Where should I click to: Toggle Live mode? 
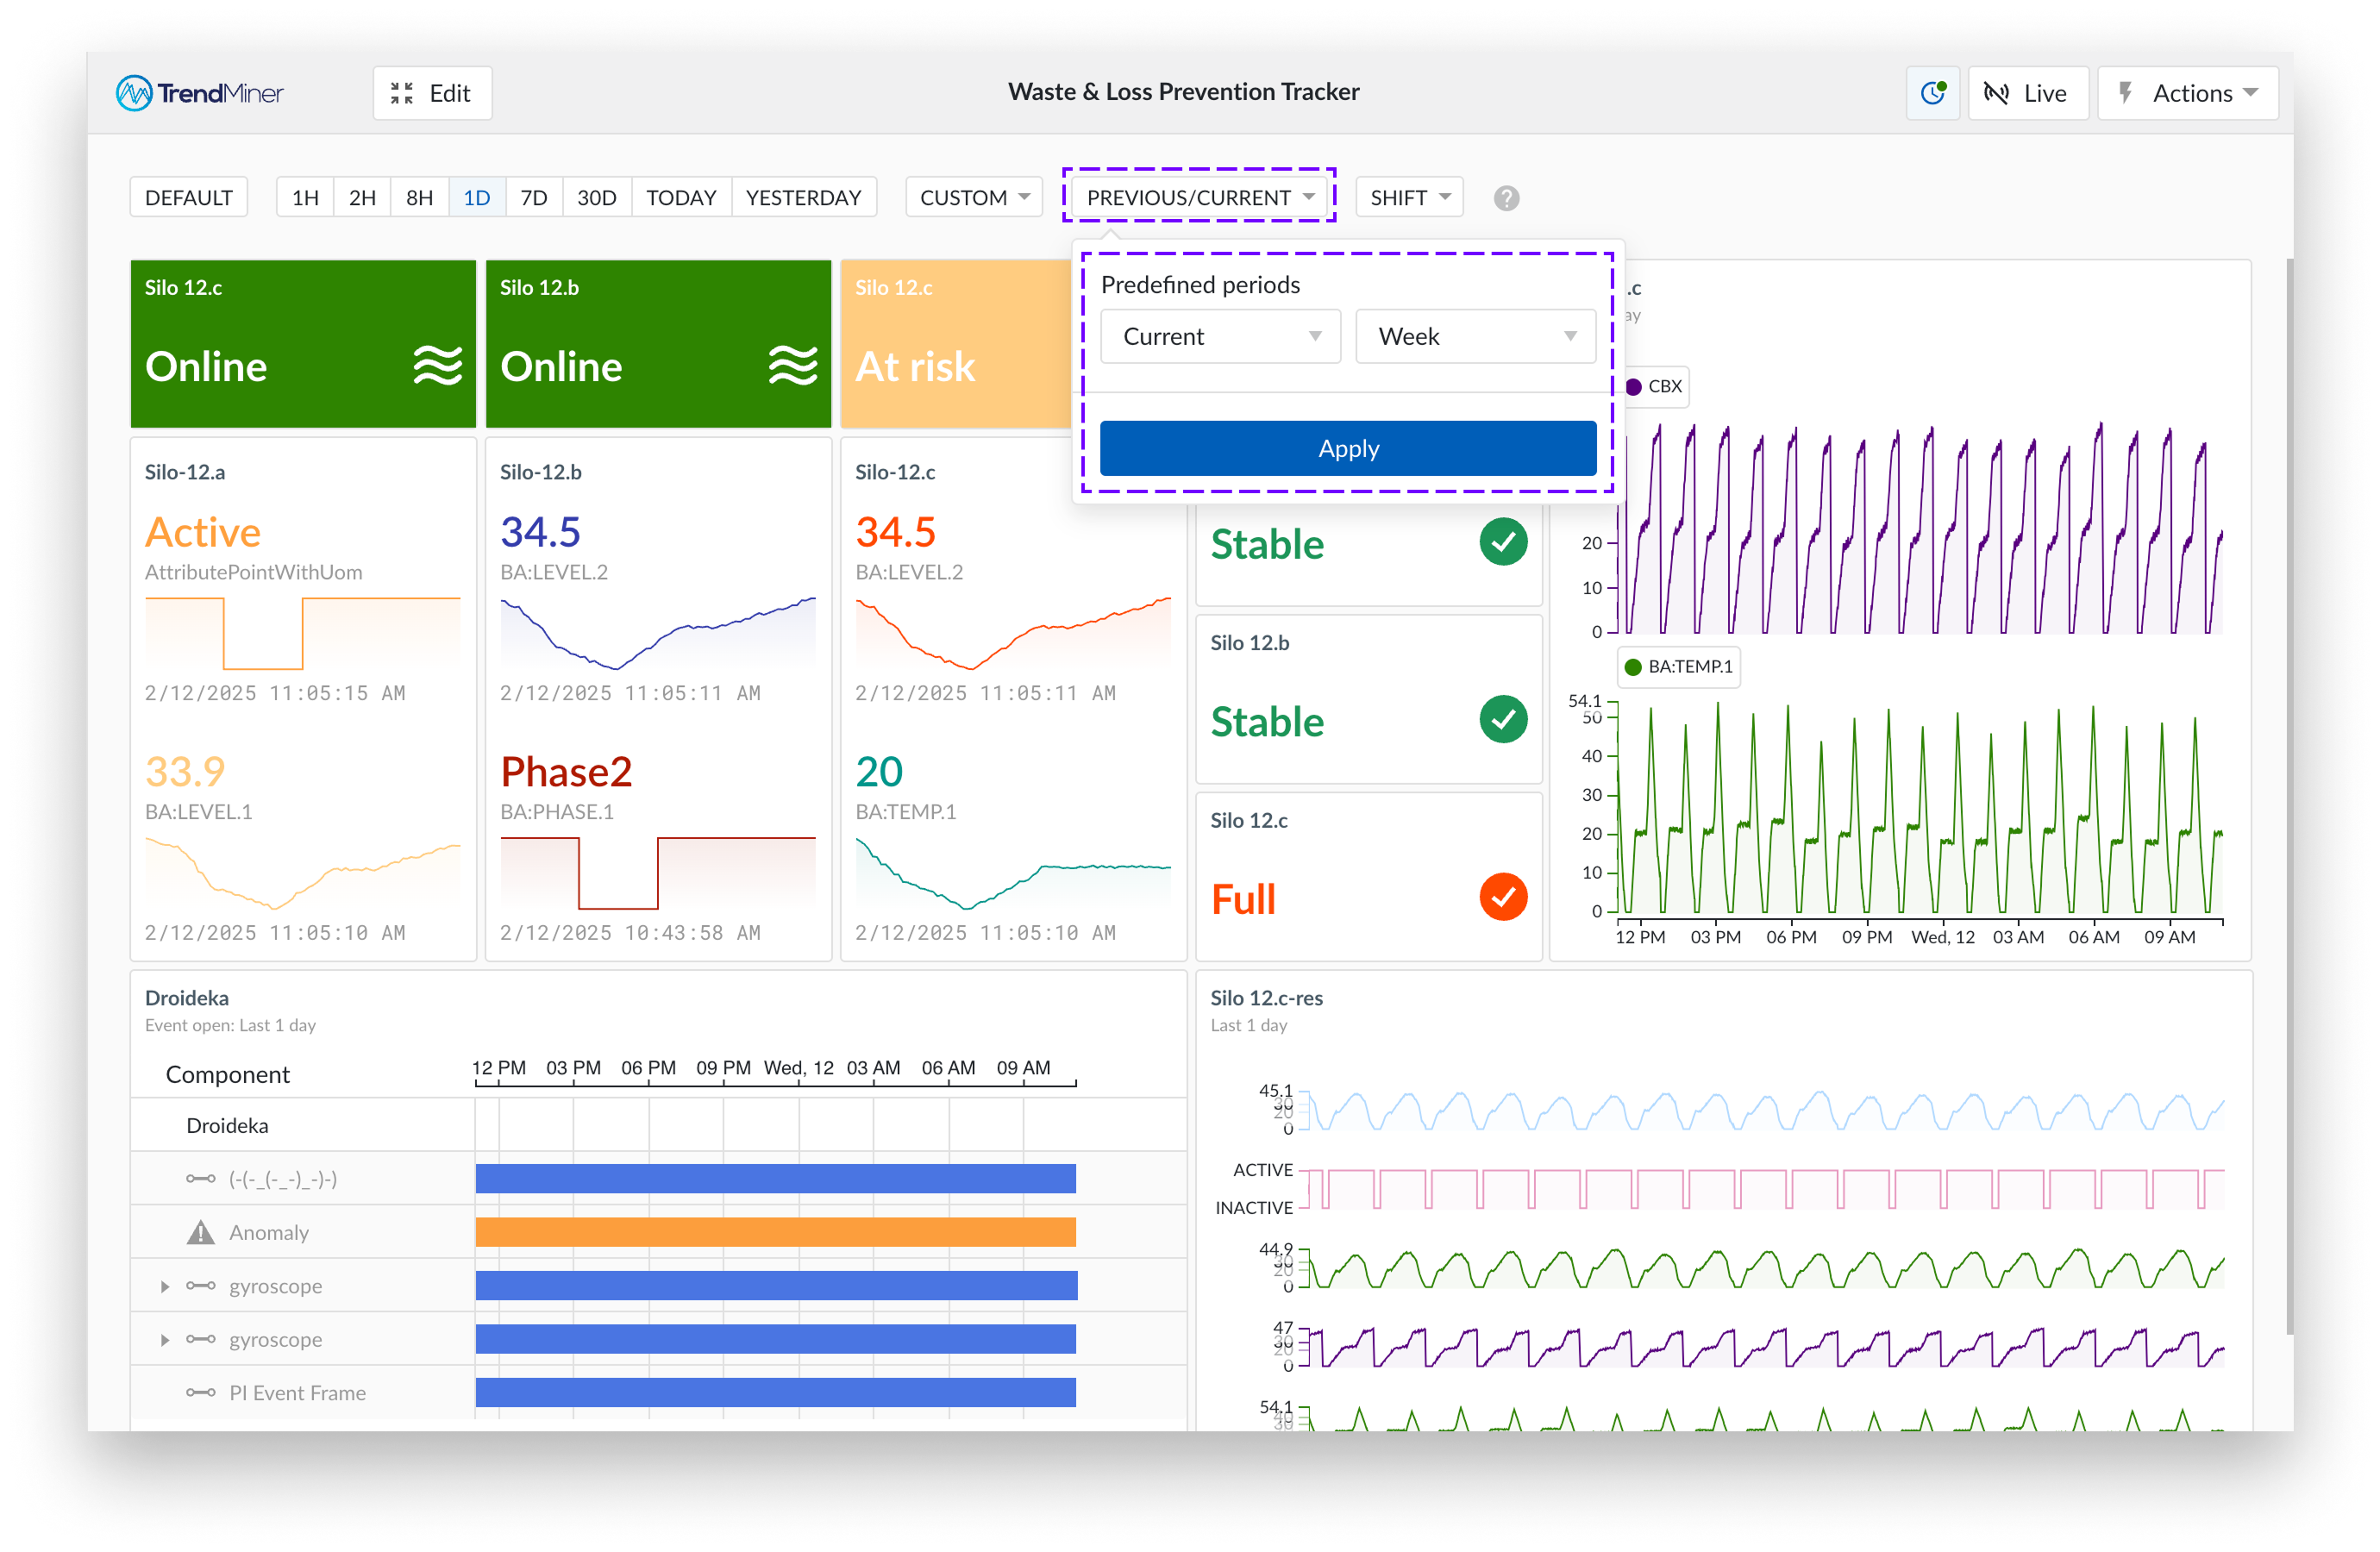click(x=2027, y=93)
